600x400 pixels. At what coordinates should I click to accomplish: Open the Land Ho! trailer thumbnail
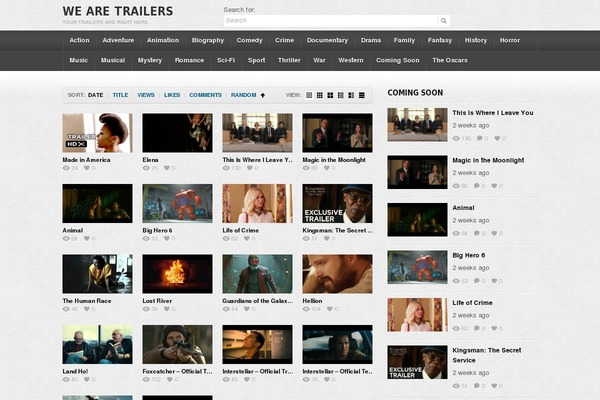98,344
